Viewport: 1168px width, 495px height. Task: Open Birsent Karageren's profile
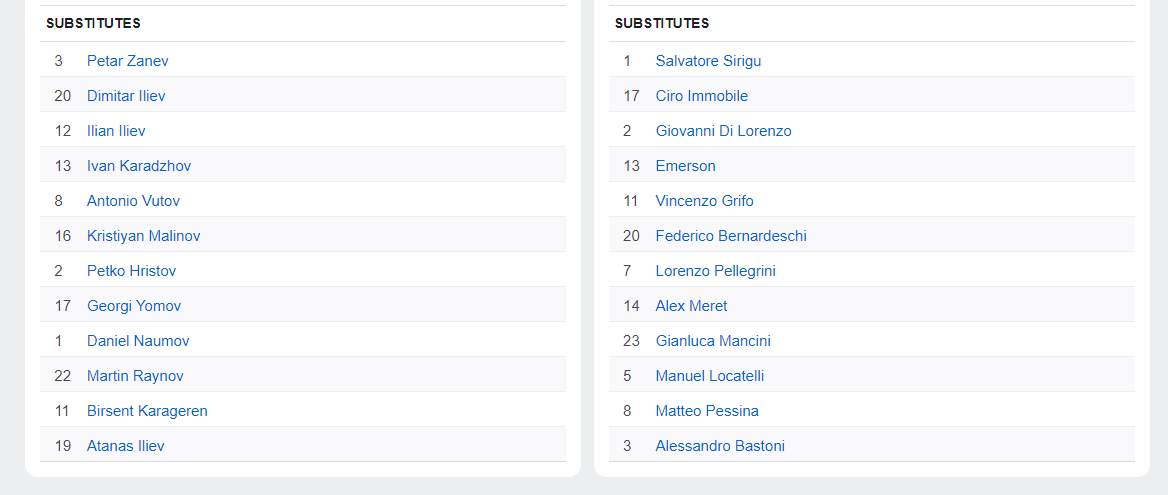tap(147, 411)
